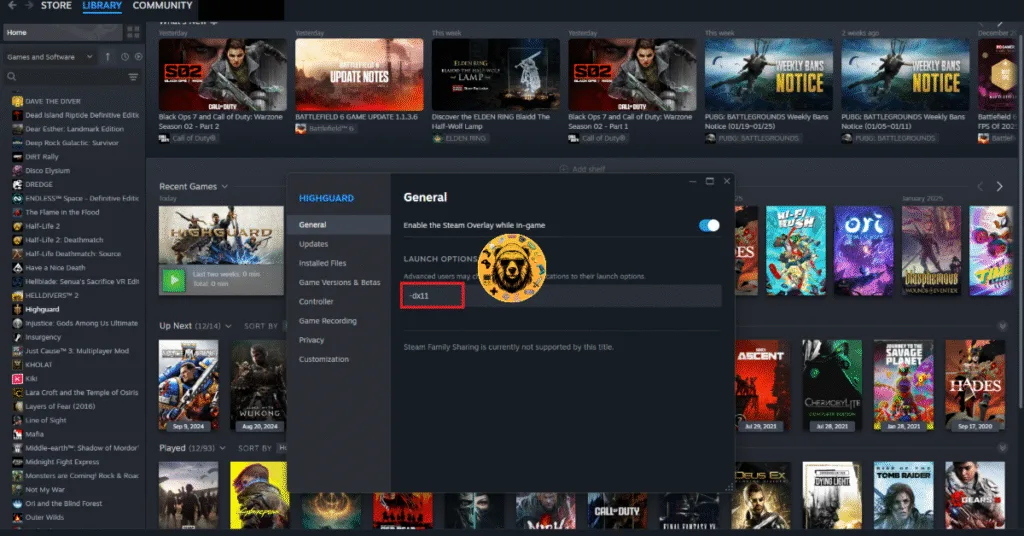Image resolution: width=1024 pixels, height=536 pixels.
Task: Click Call of Duty icon under first news
Action: [163, 138]
